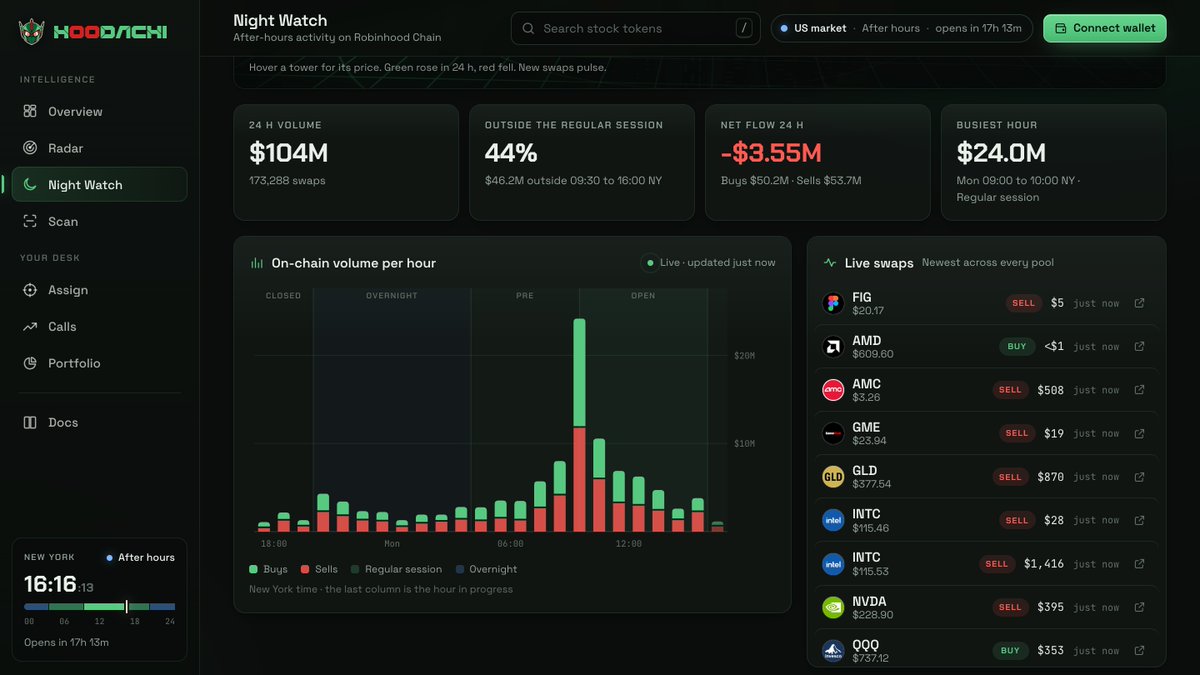This screenshot has width=1200, height=675.
Task: Click the Portfolio pie icon
Action: pyautogui.click(x=30, y=363)
